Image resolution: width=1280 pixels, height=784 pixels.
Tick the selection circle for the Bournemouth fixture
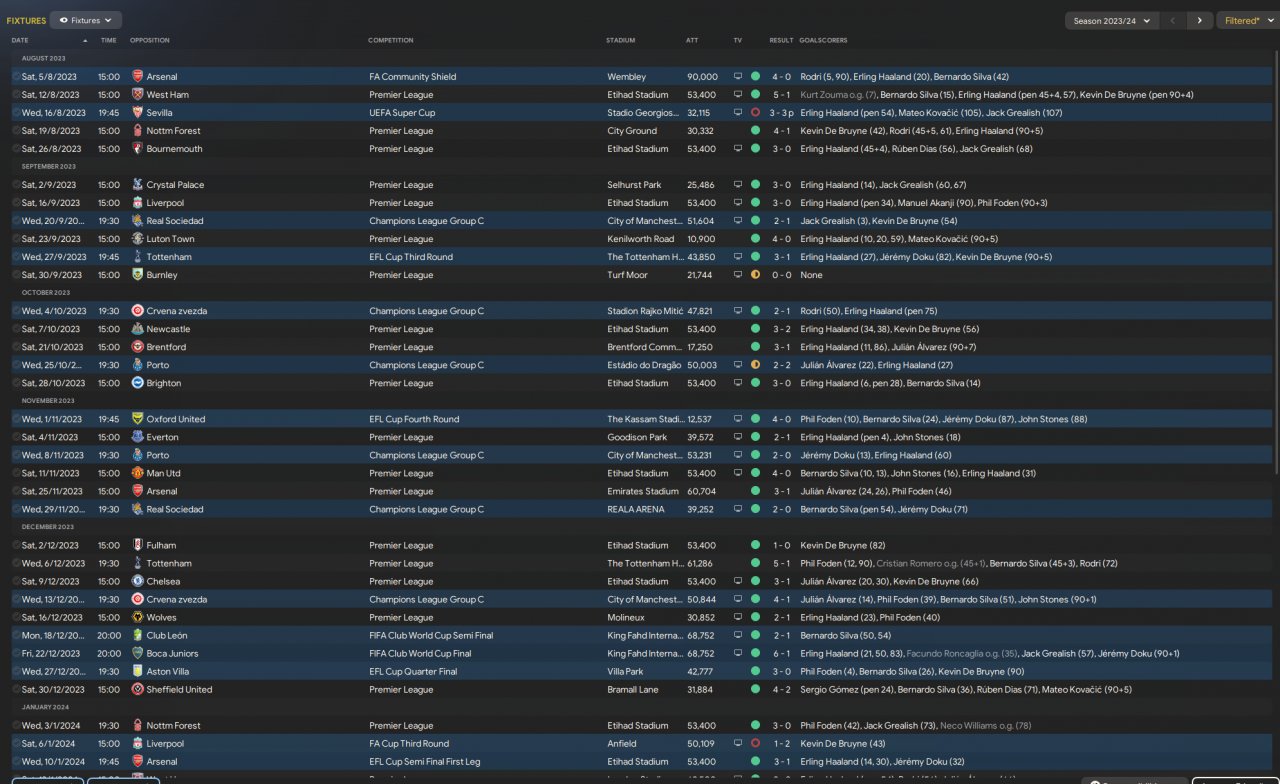[16, 148]
